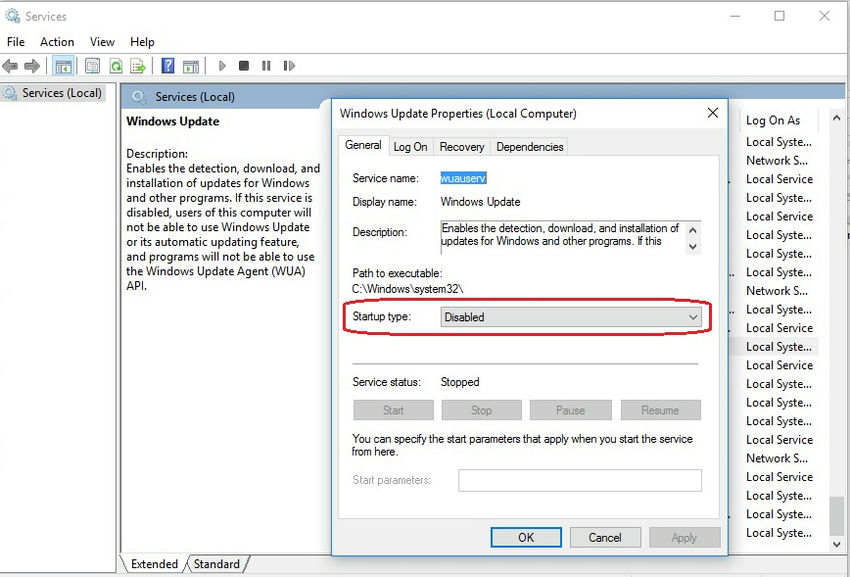Viewport: 850px width, 577px height.
Task: Click the services list scrollbar up arrow
Action: (x=836, y=118)
